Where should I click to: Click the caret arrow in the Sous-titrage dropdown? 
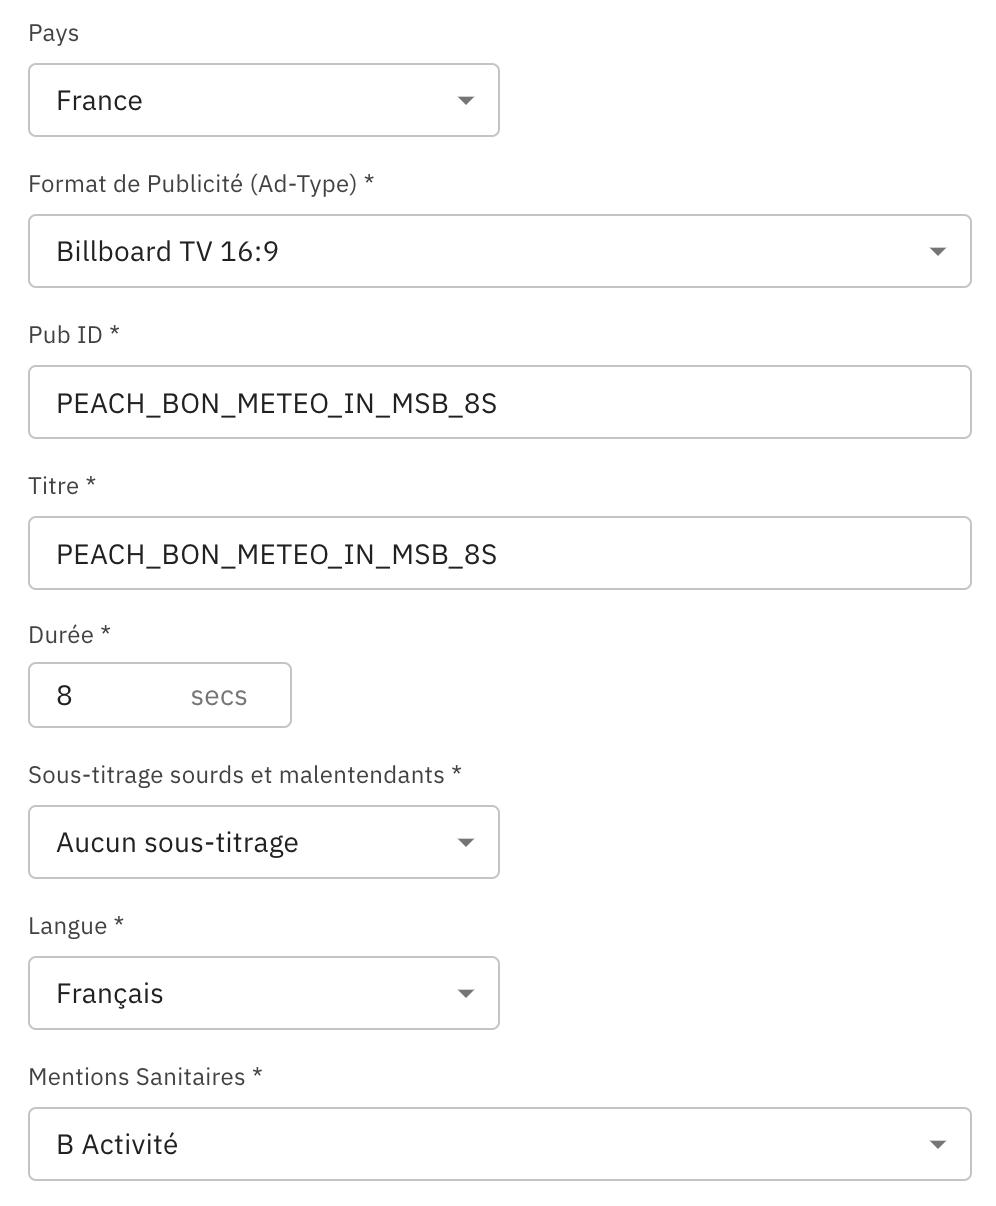[465, 843]
